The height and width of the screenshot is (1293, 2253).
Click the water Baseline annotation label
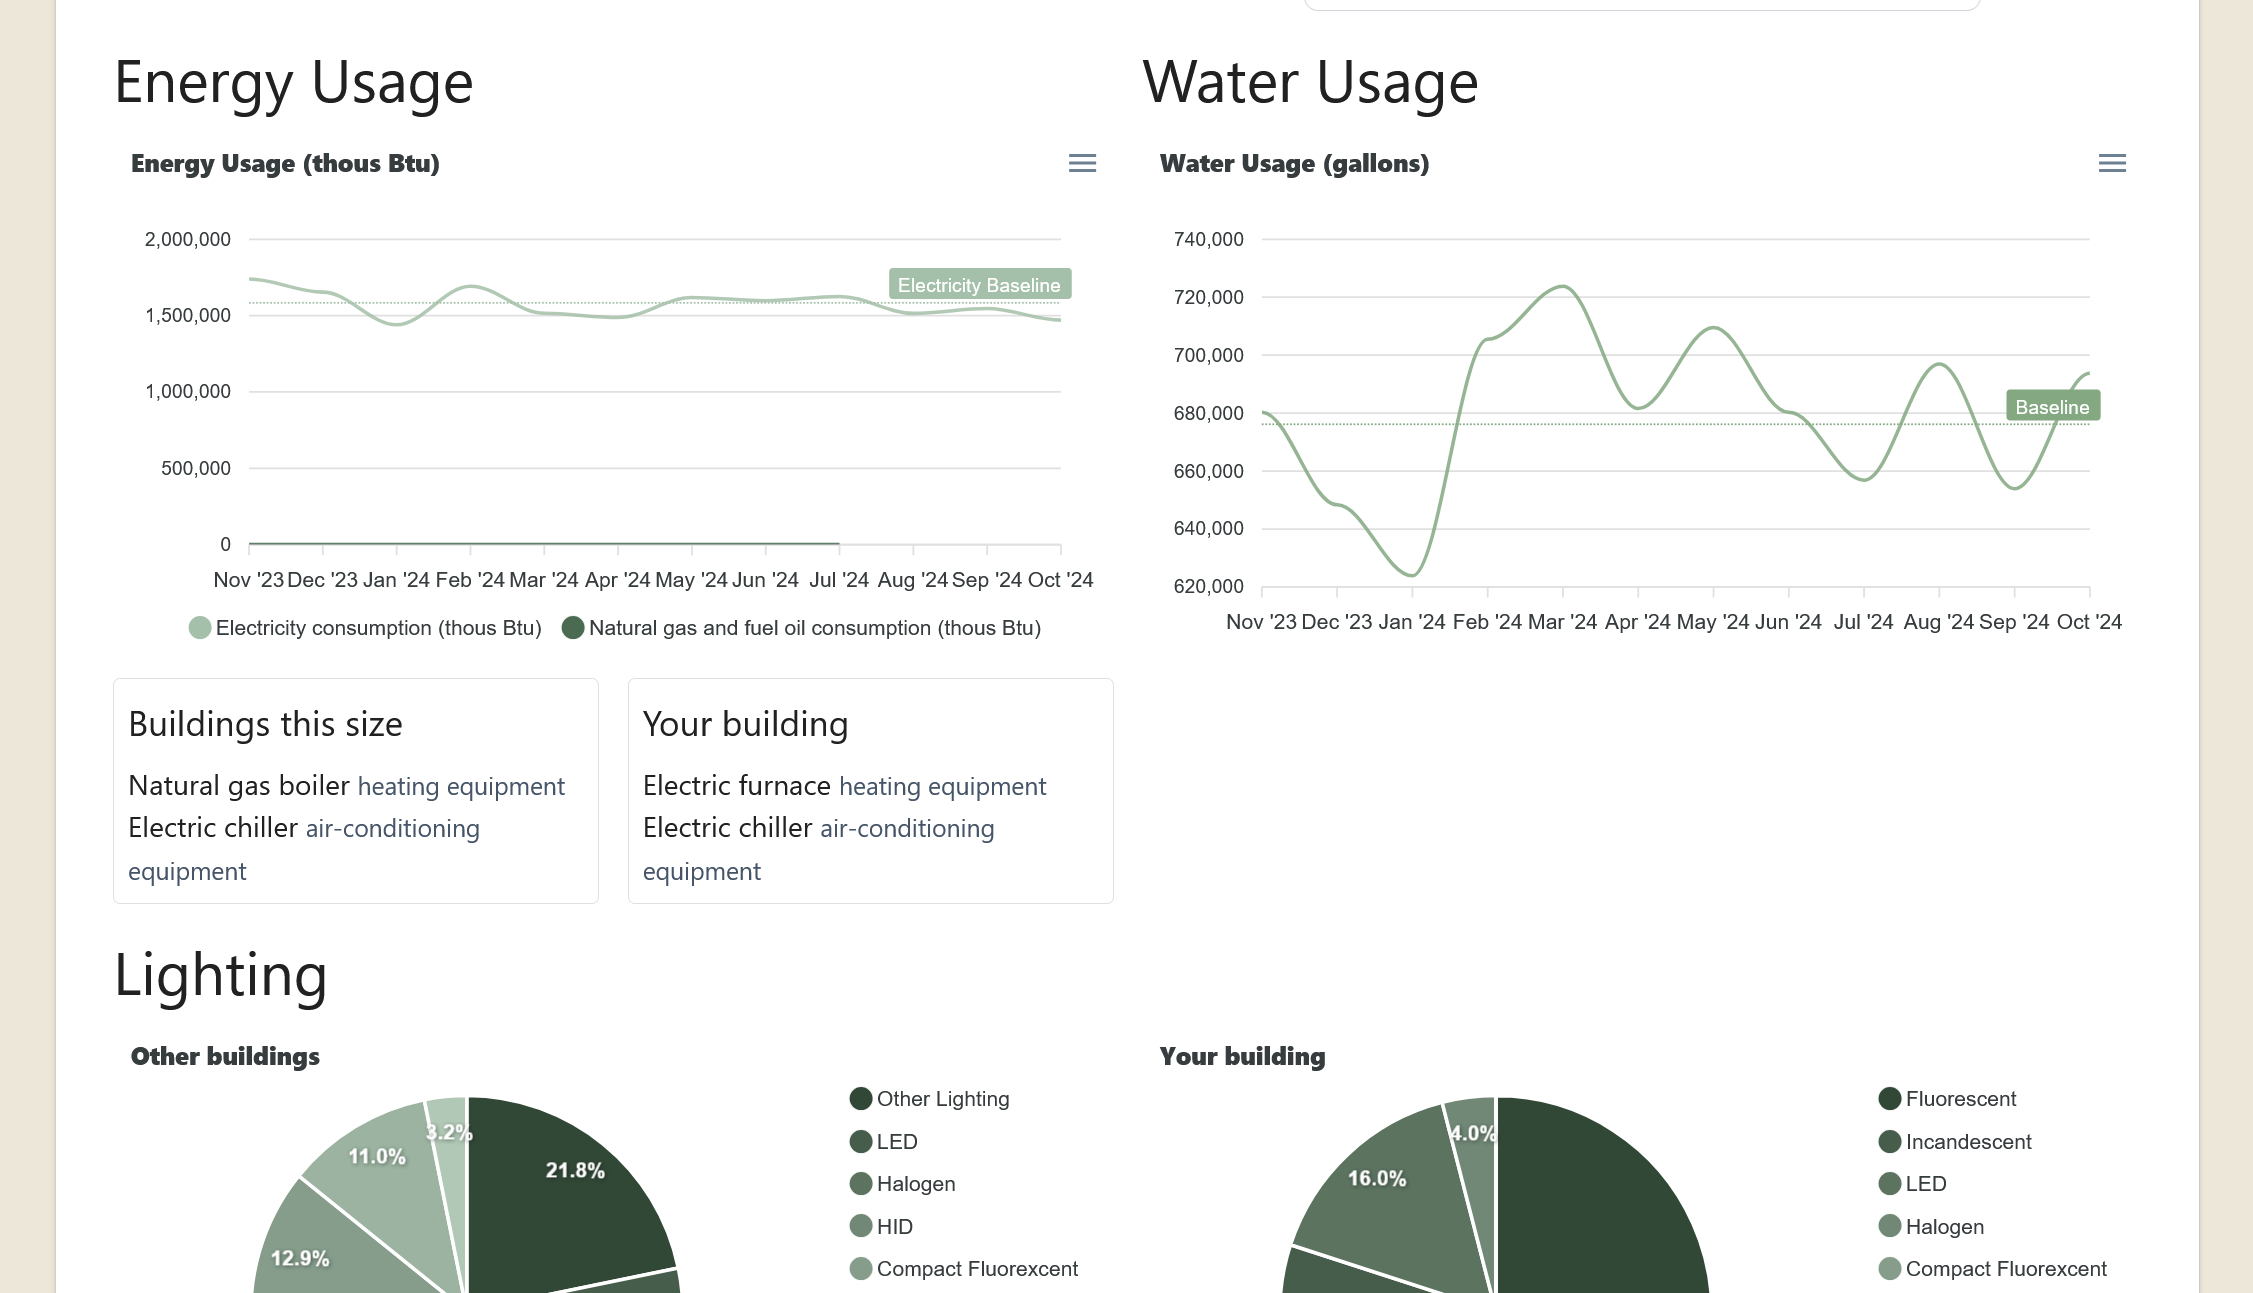coord(2052,407)
